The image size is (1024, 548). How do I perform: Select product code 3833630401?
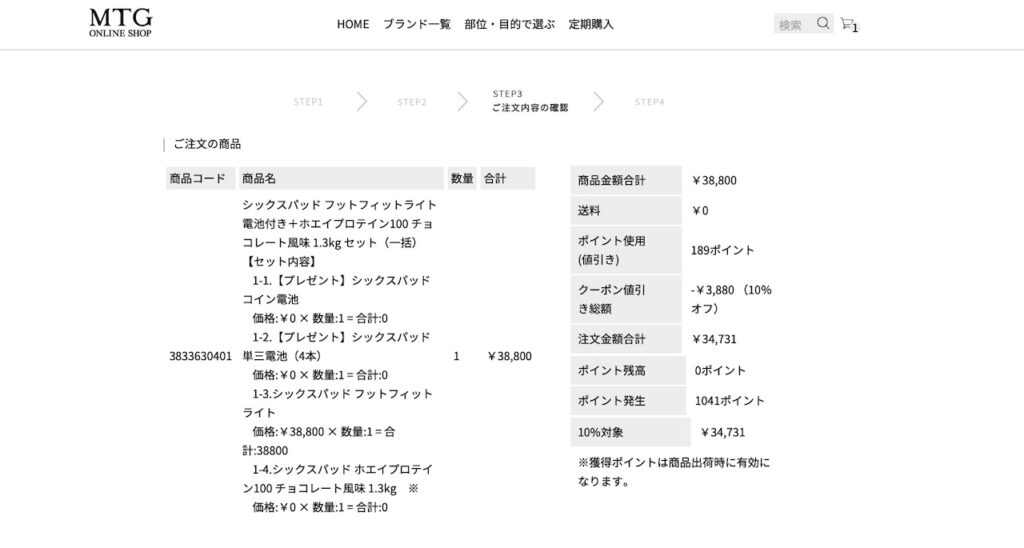point(200,357)
